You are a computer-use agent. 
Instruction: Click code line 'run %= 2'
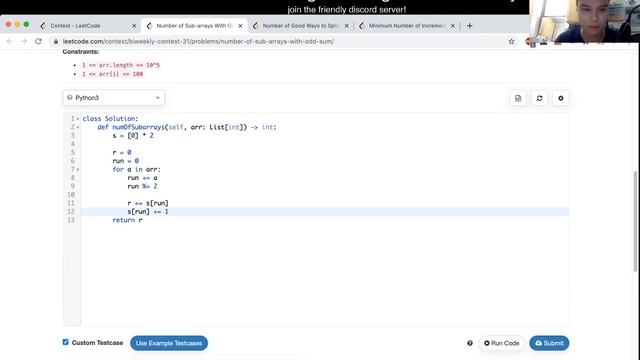(x=142, y=186)
